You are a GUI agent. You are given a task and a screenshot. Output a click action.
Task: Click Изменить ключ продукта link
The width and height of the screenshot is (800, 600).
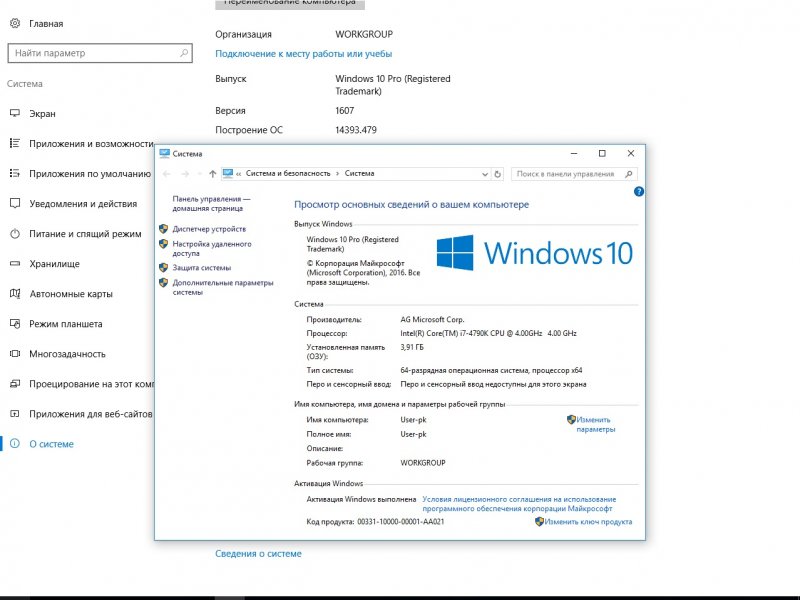[x=588, y=521]
